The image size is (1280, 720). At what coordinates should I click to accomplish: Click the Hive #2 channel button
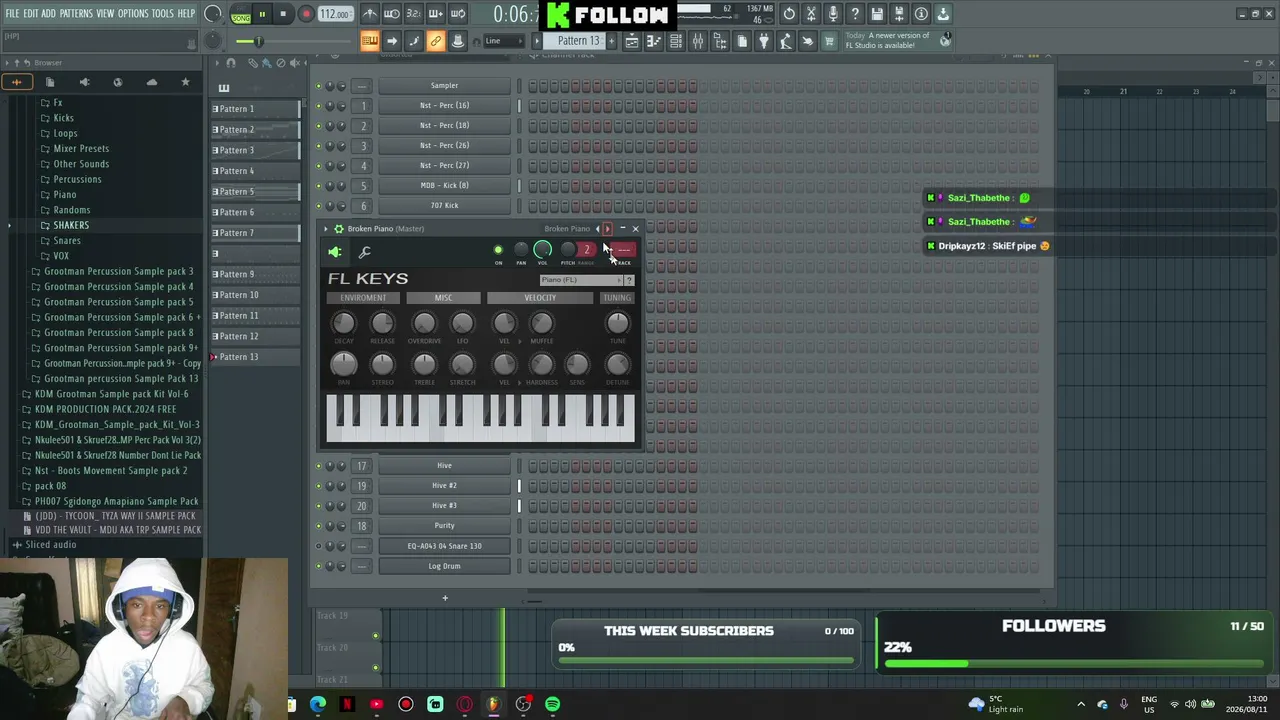(x=444, y=486)
